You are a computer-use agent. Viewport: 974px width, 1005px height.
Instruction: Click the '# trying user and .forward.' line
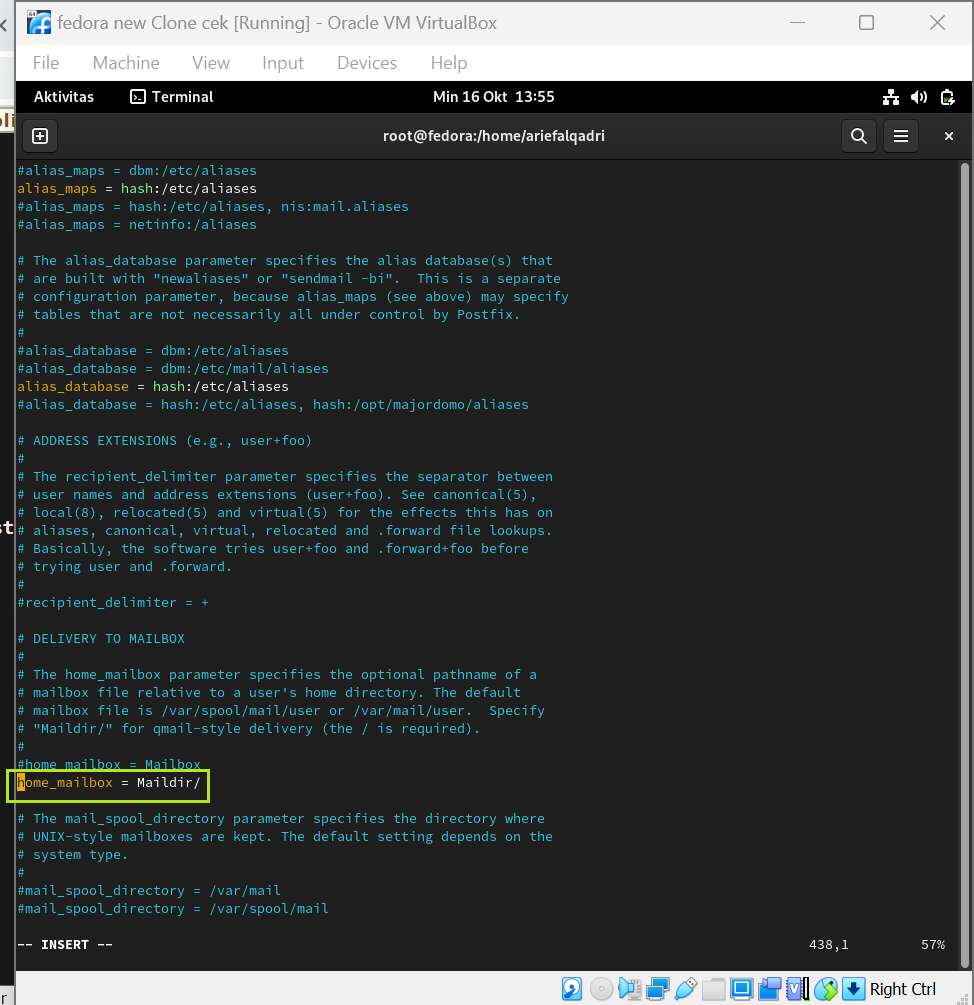[125, 567]
